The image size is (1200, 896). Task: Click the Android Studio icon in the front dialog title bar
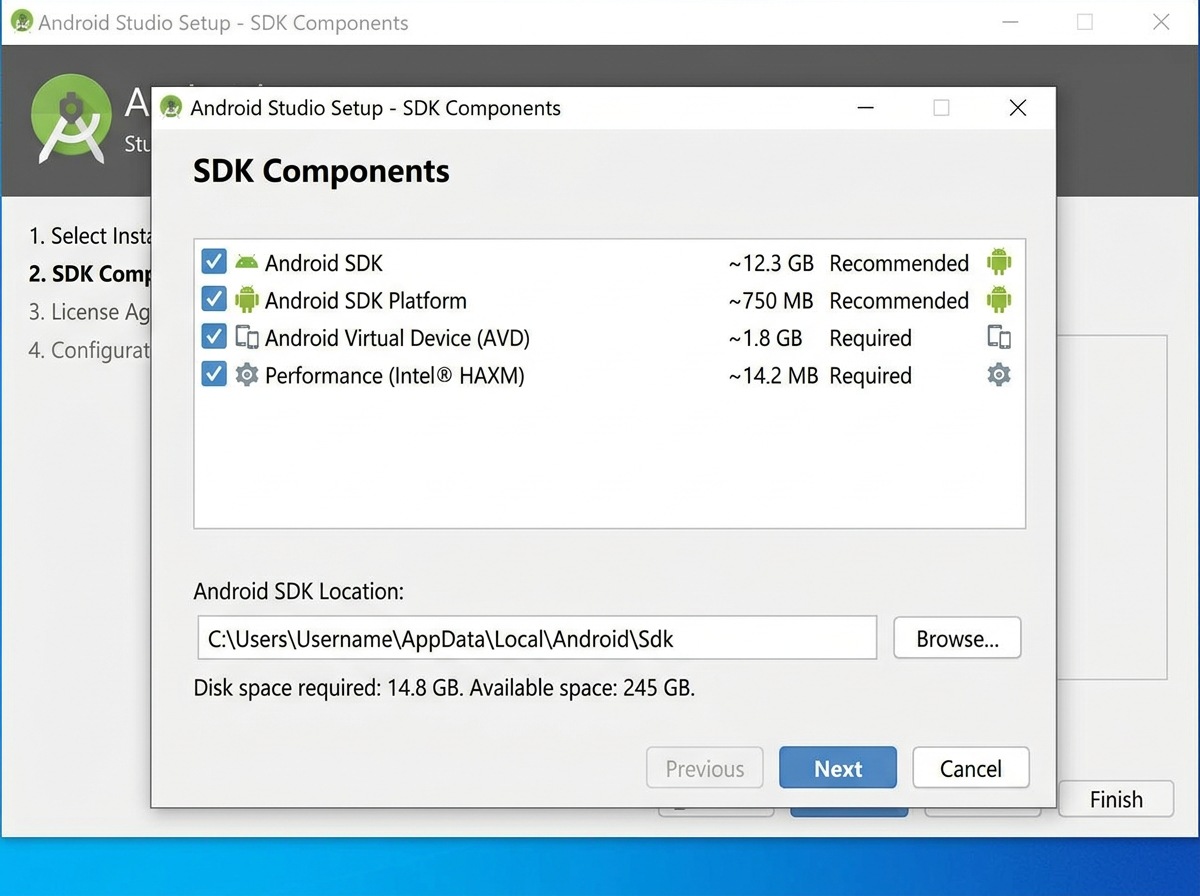pyautogui.click(x=171, y=107)
